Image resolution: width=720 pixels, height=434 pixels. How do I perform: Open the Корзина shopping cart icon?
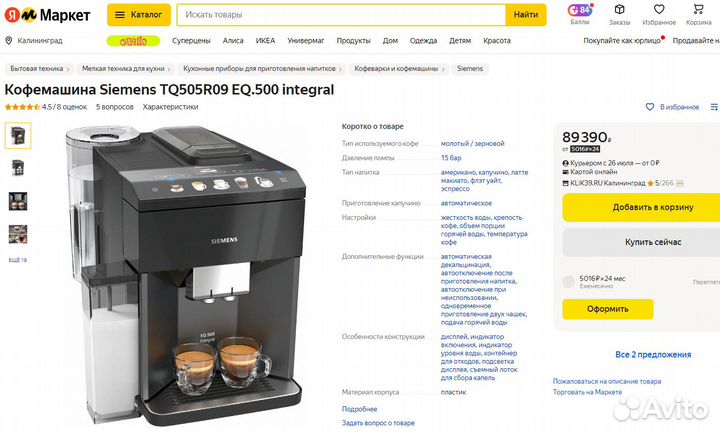698,9
